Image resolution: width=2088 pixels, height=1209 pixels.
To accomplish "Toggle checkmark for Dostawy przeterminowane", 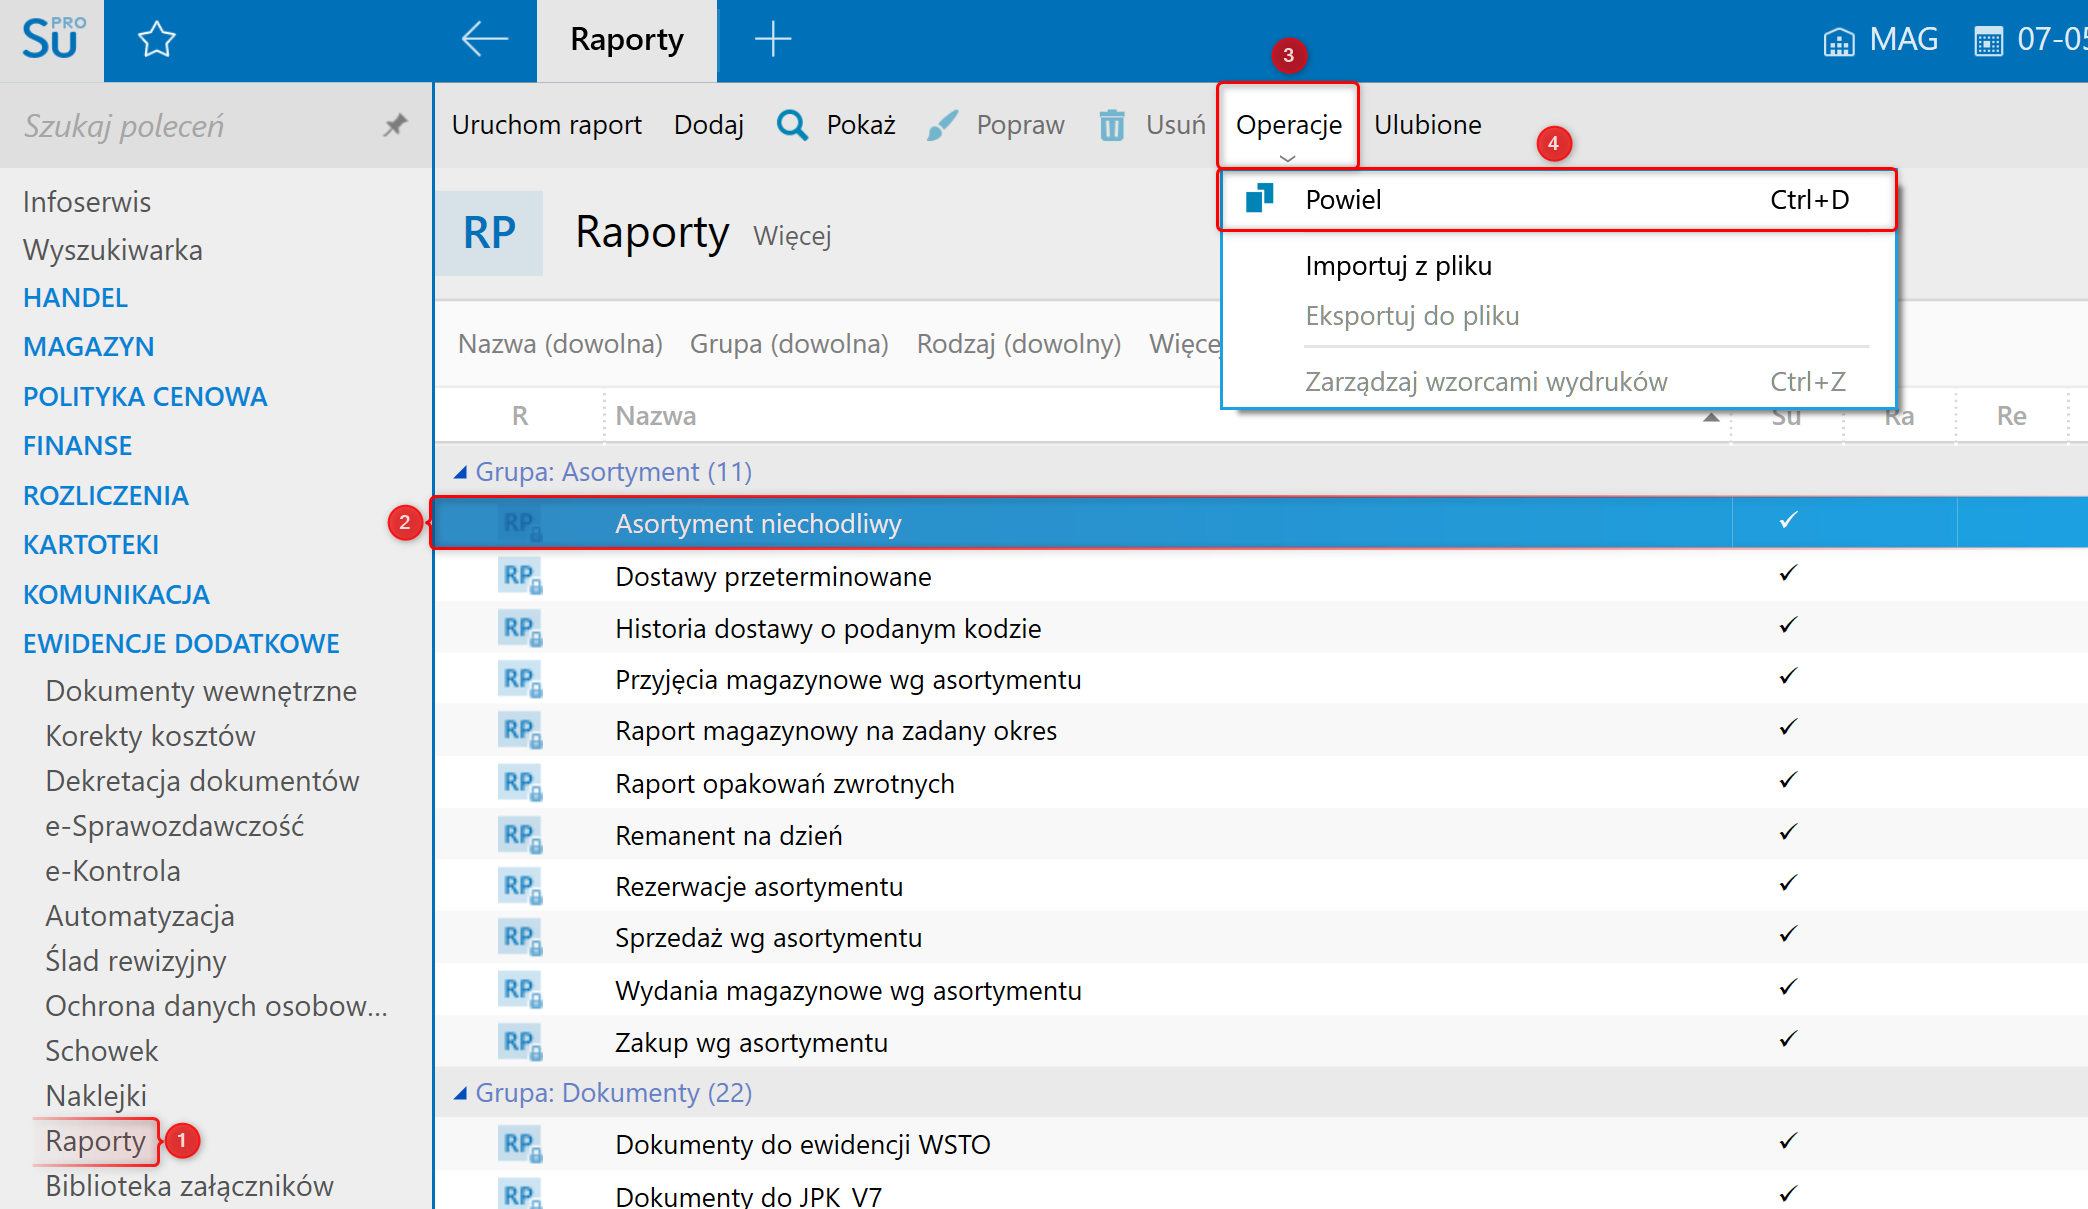I will click(x=1788, y=574).
